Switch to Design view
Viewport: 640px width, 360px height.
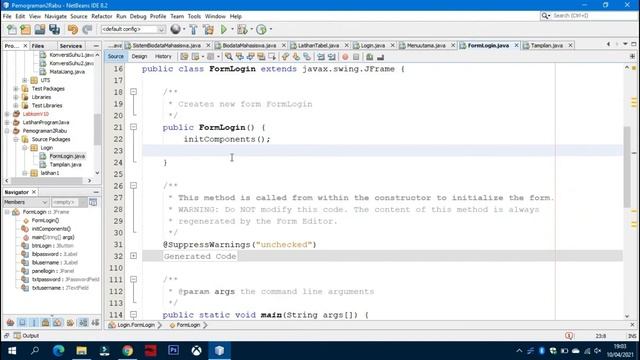(x=139, y=57)
